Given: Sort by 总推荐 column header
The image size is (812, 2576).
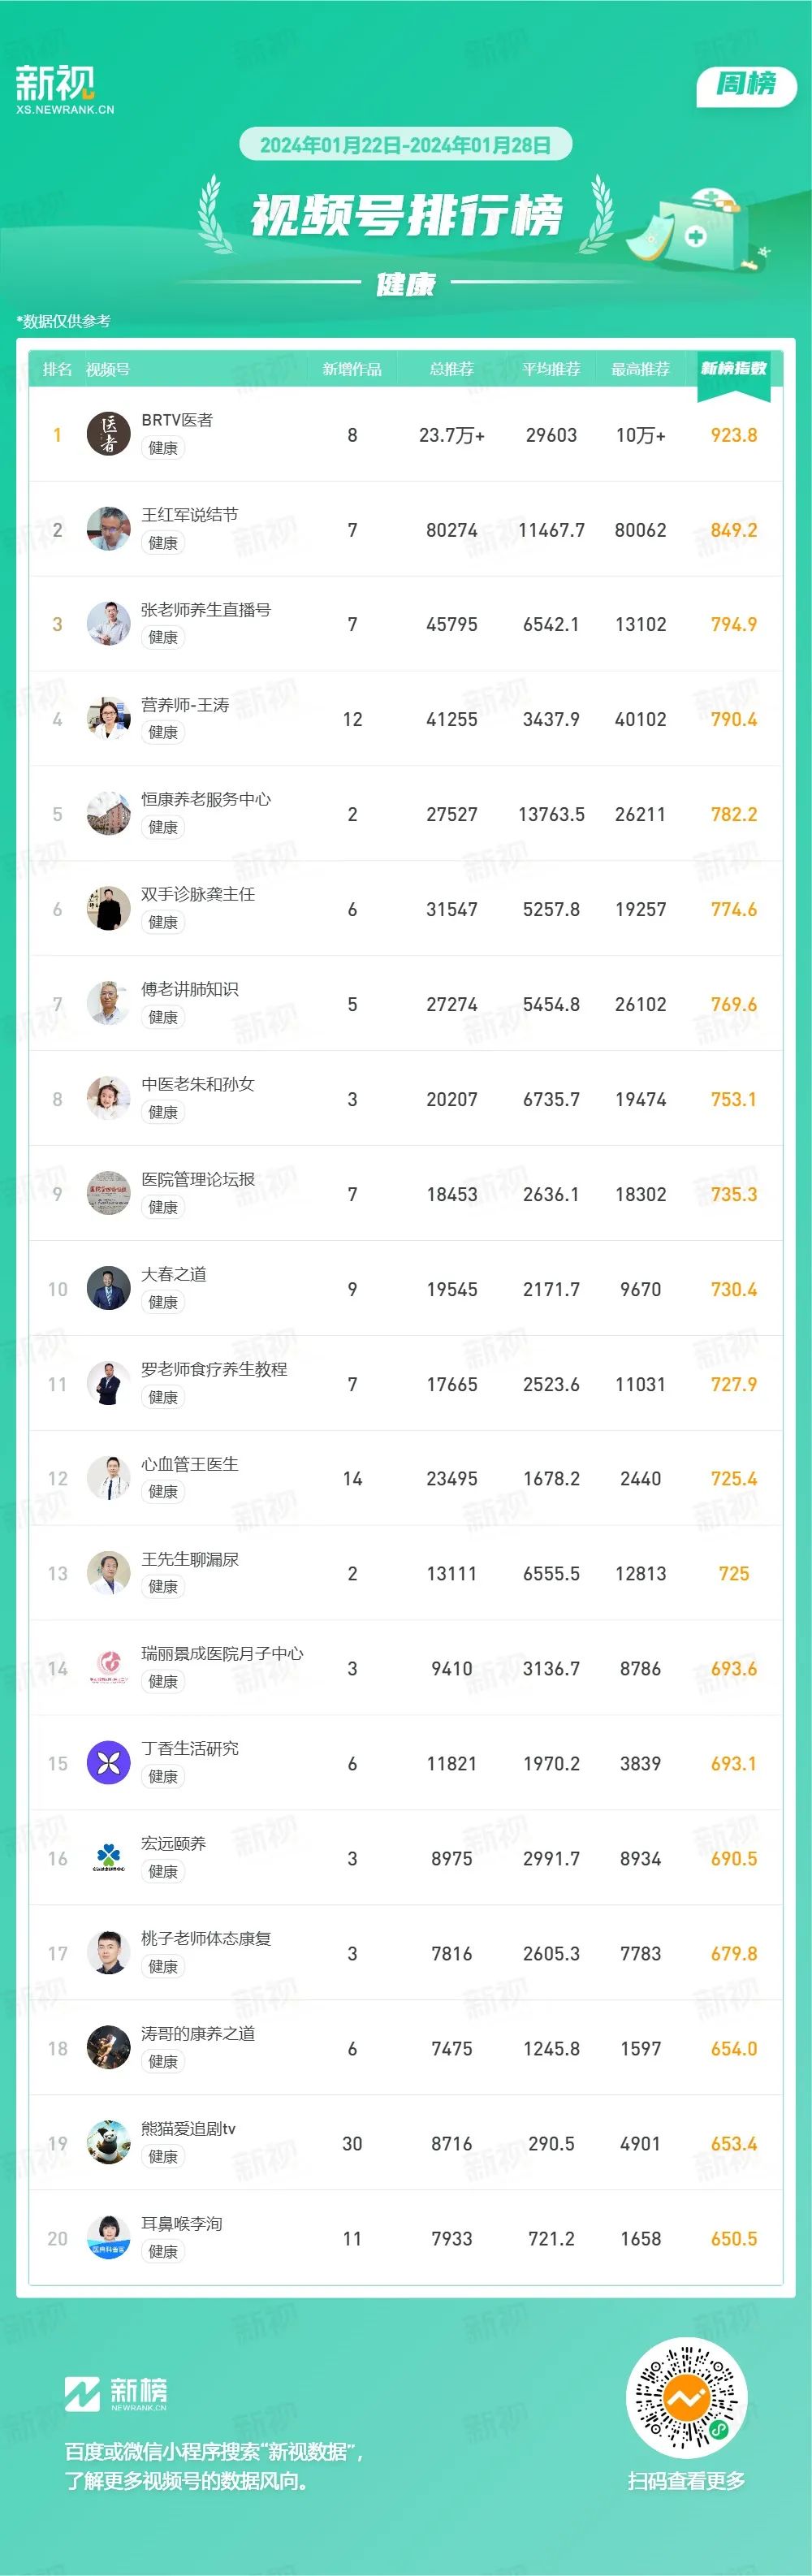Looking at the screenshot, I should pos(452,369).
